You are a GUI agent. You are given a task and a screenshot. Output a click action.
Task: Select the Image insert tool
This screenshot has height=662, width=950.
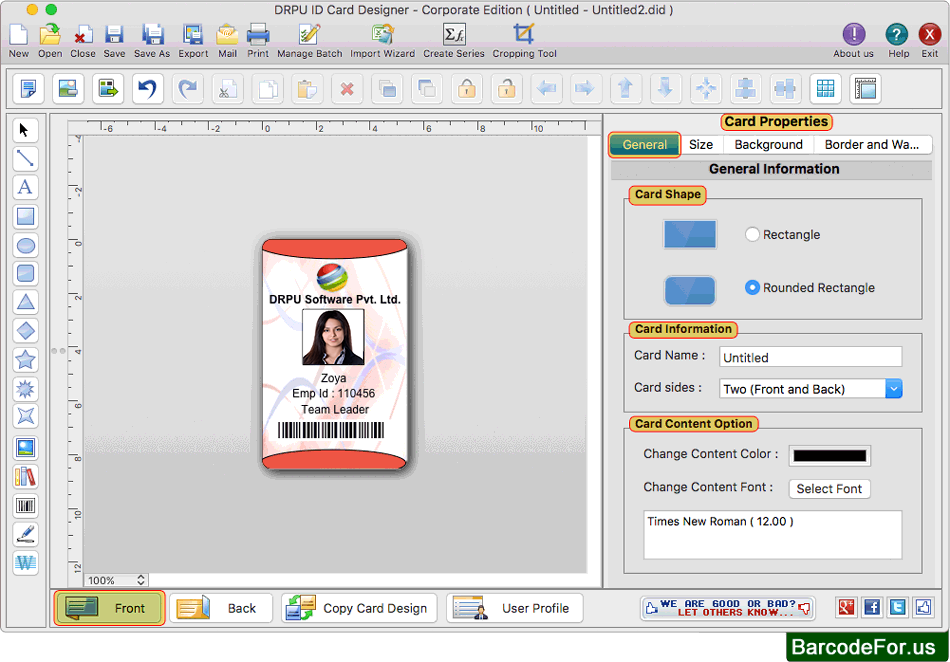pyautogui.click(x=25, y=447)
